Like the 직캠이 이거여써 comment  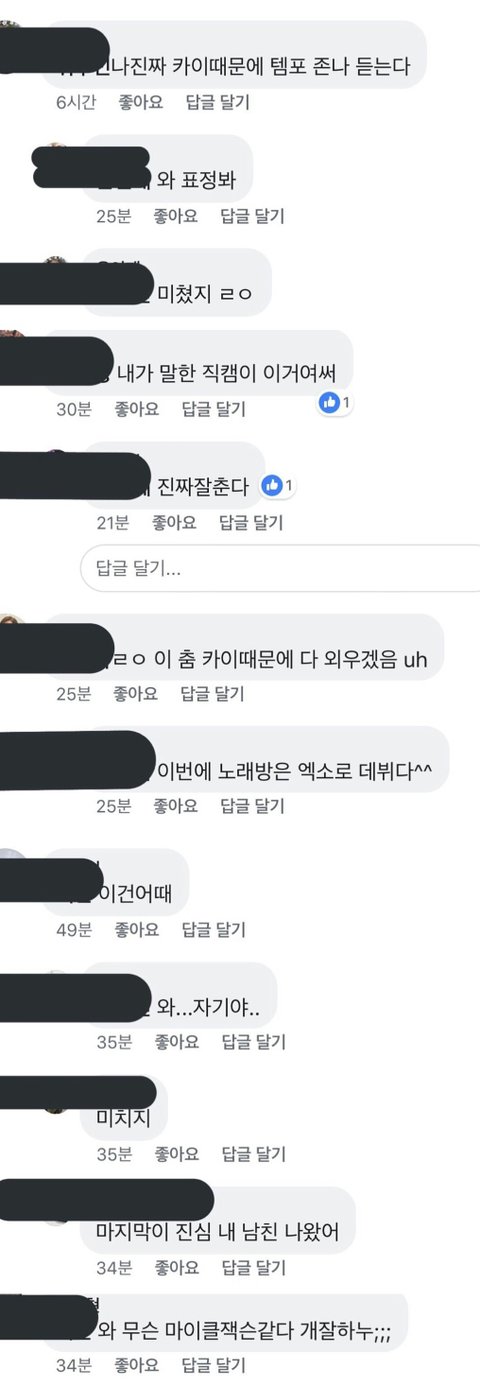(x=136, y=409)
